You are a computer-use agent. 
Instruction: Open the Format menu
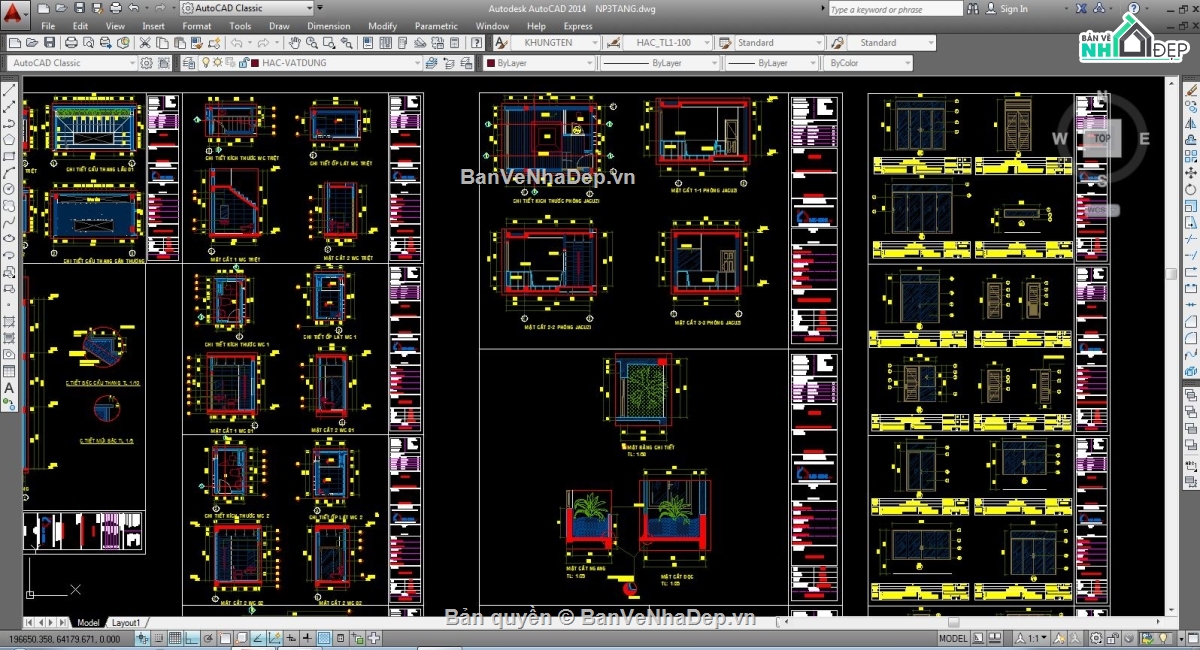[x=196, y=26]
